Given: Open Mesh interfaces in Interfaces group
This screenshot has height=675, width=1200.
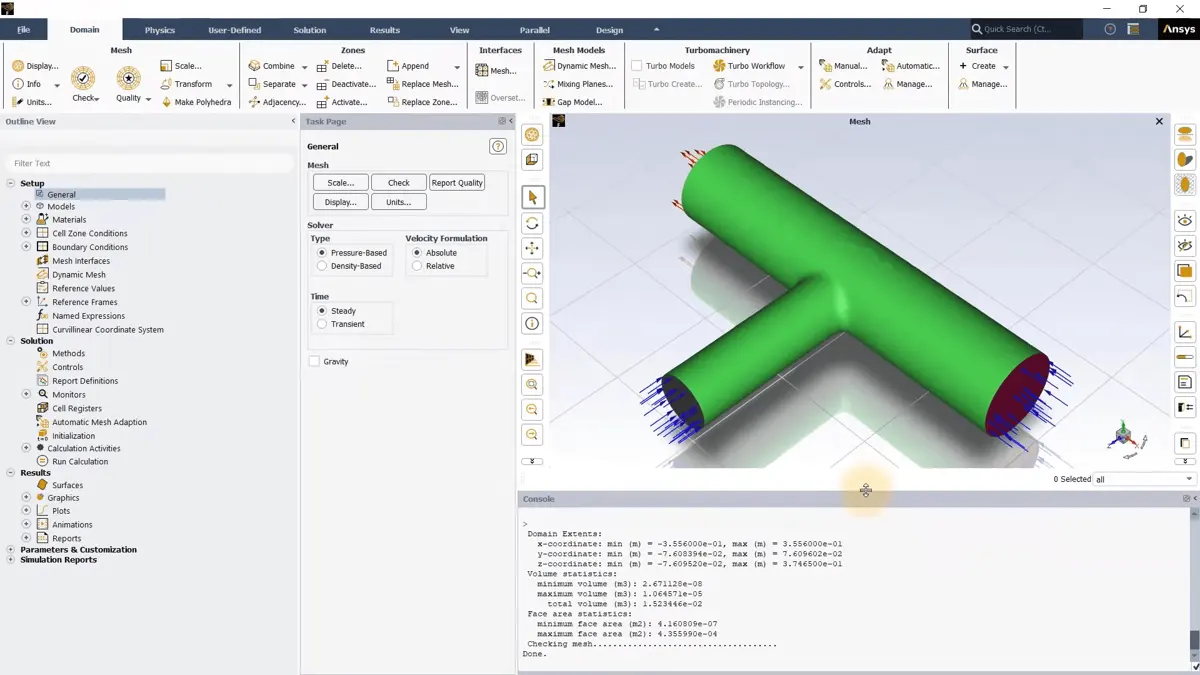Looking at the screenshot, I should [496, 71].
